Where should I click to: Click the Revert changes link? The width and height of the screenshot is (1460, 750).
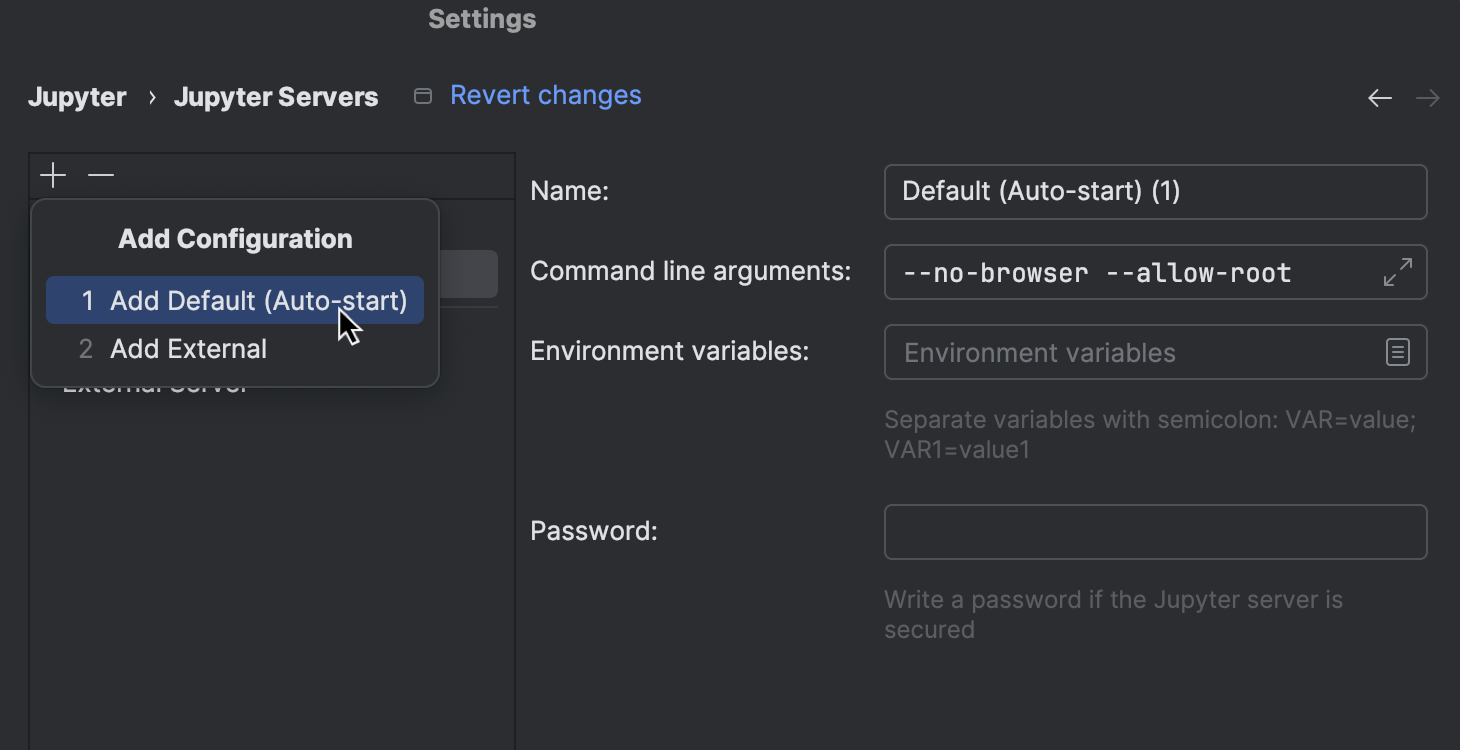[x=546, y=94]
